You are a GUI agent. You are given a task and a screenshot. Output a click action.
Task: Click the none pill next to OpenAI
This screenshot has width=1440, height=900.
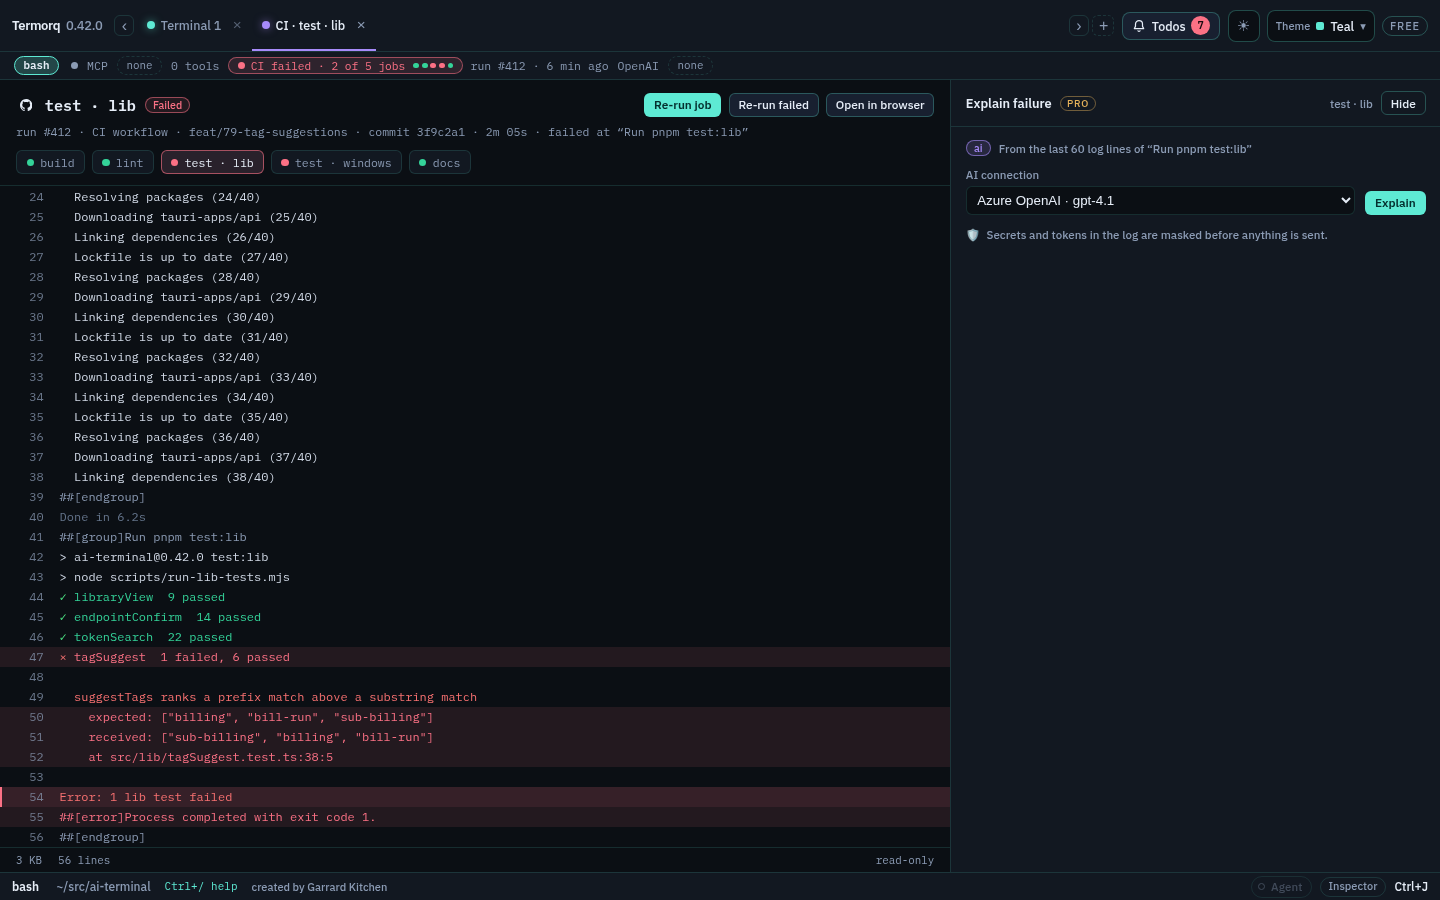(x=690, y=66)
